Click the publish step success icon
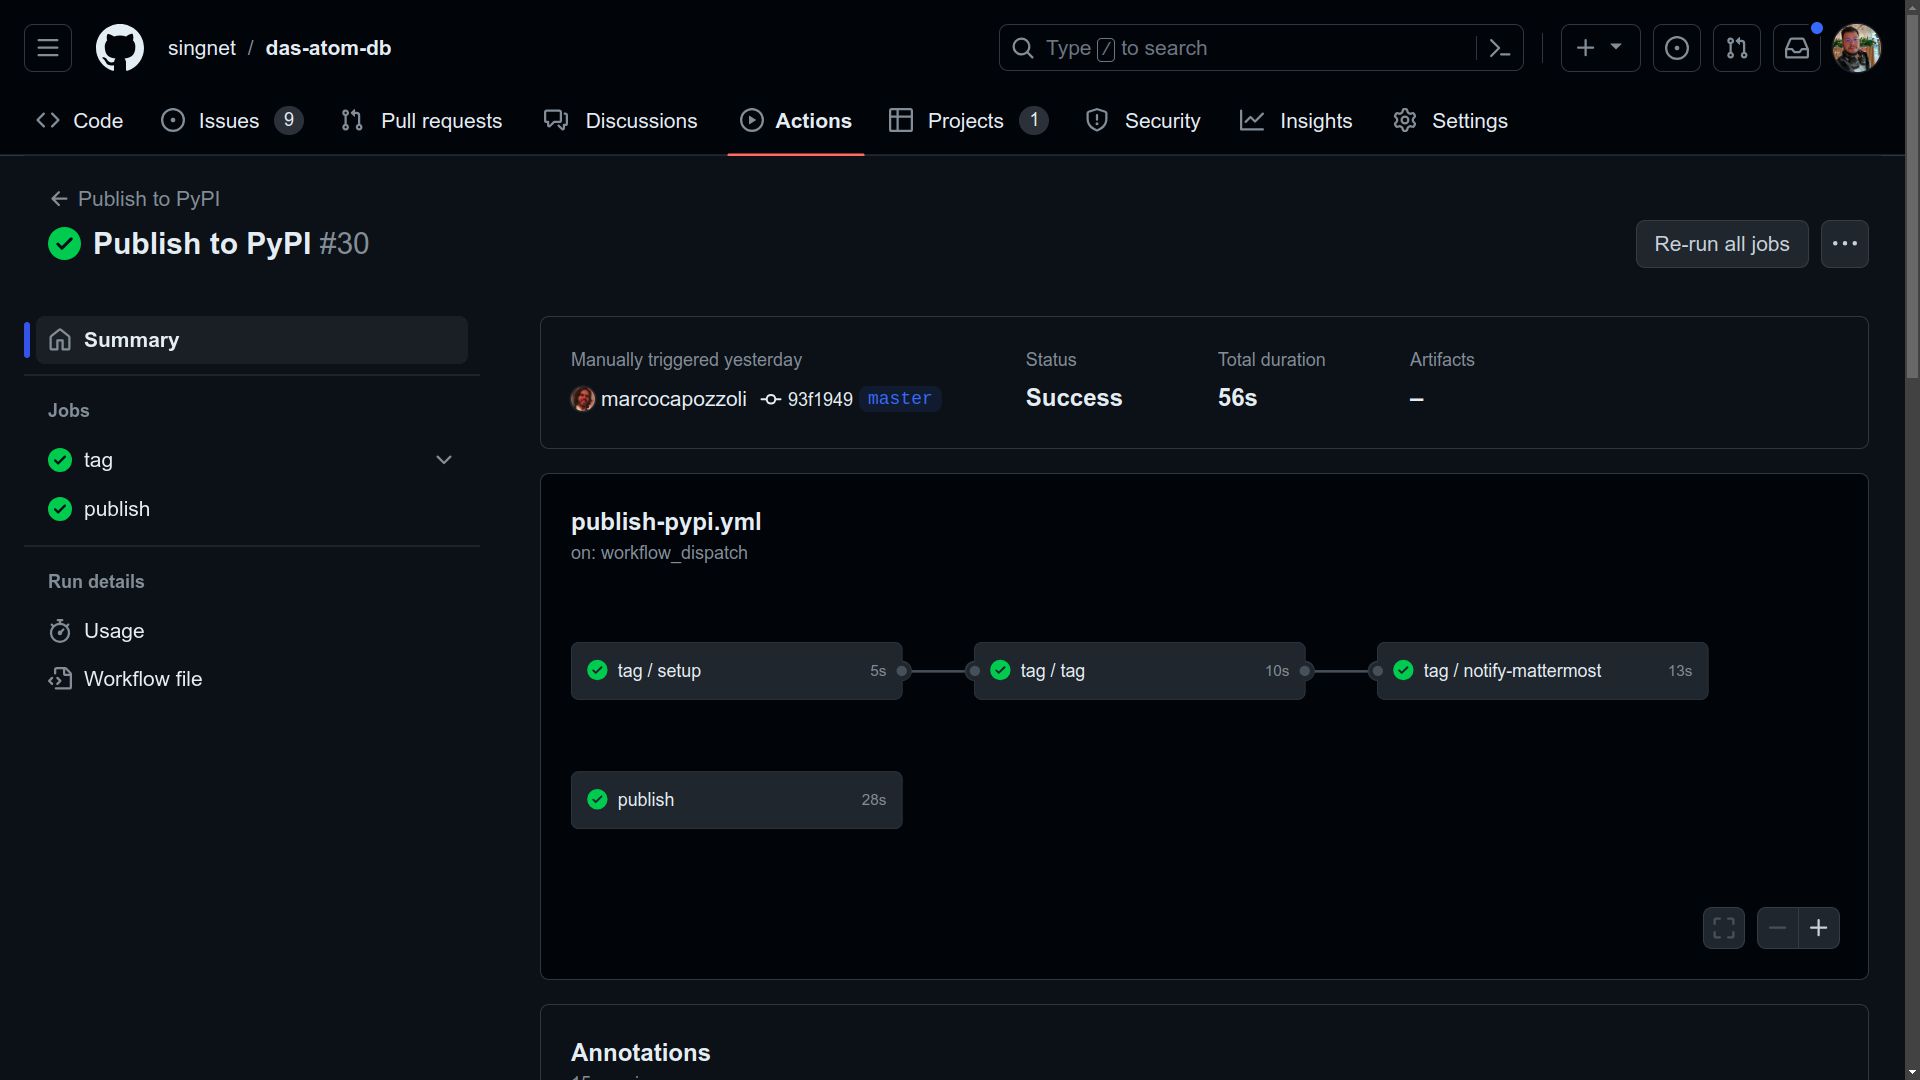The height and width of the screenshot is (1080, 1920). pos(599,799)
